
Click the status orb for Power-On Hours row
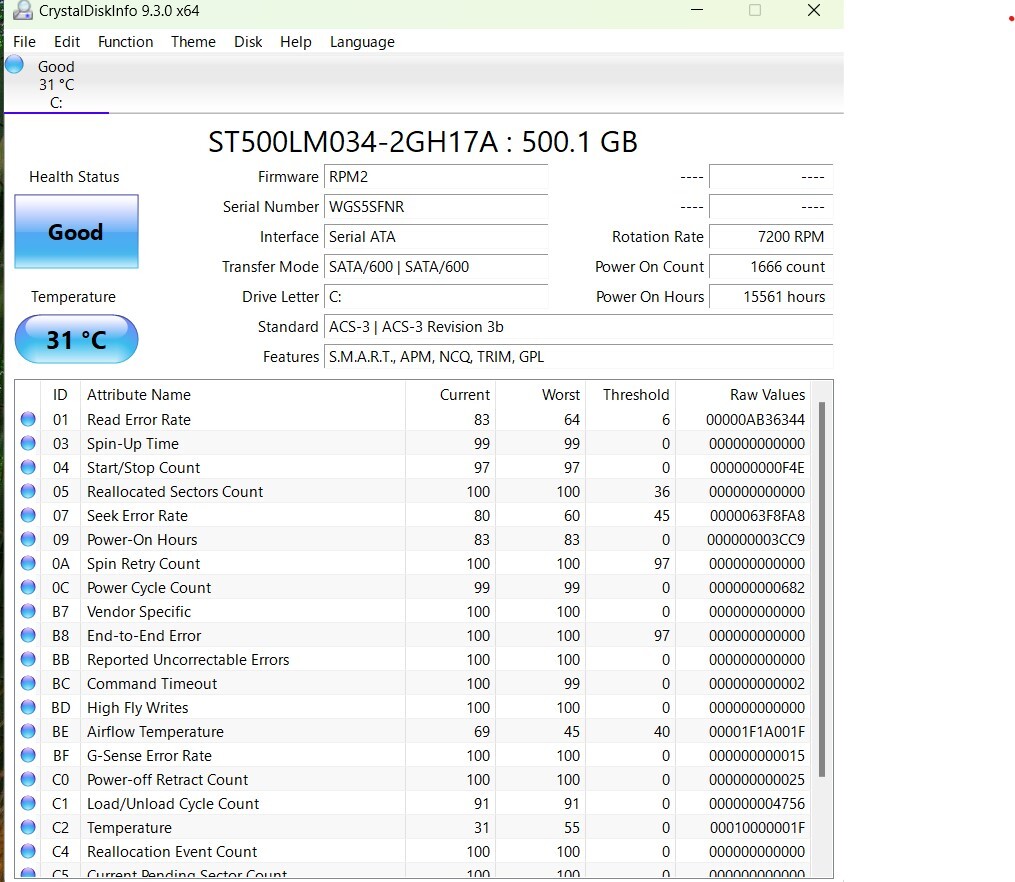(28, 540)
